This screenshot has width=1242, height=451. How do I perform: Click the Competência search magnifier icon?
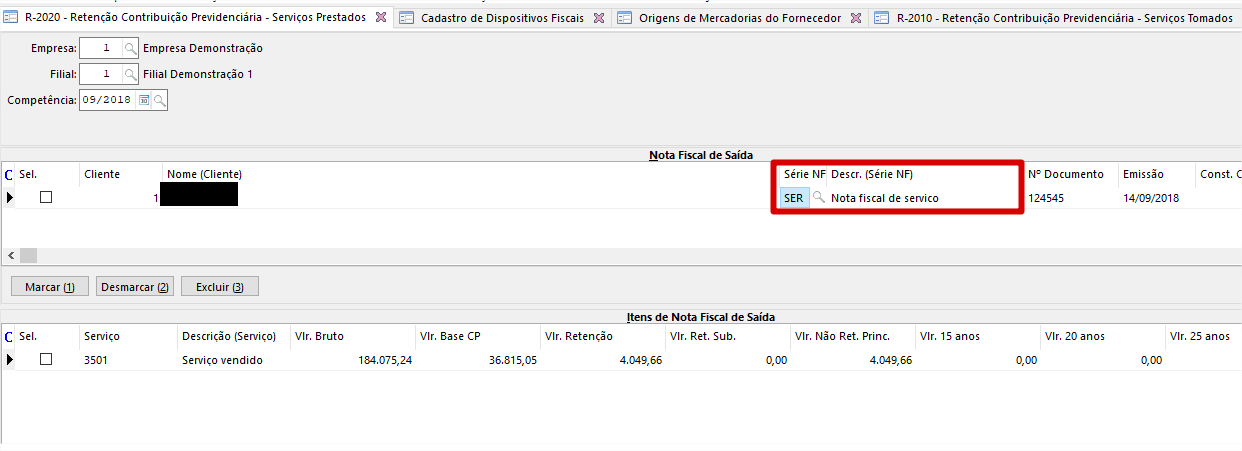pyautogui.click(x=159, y=100)
